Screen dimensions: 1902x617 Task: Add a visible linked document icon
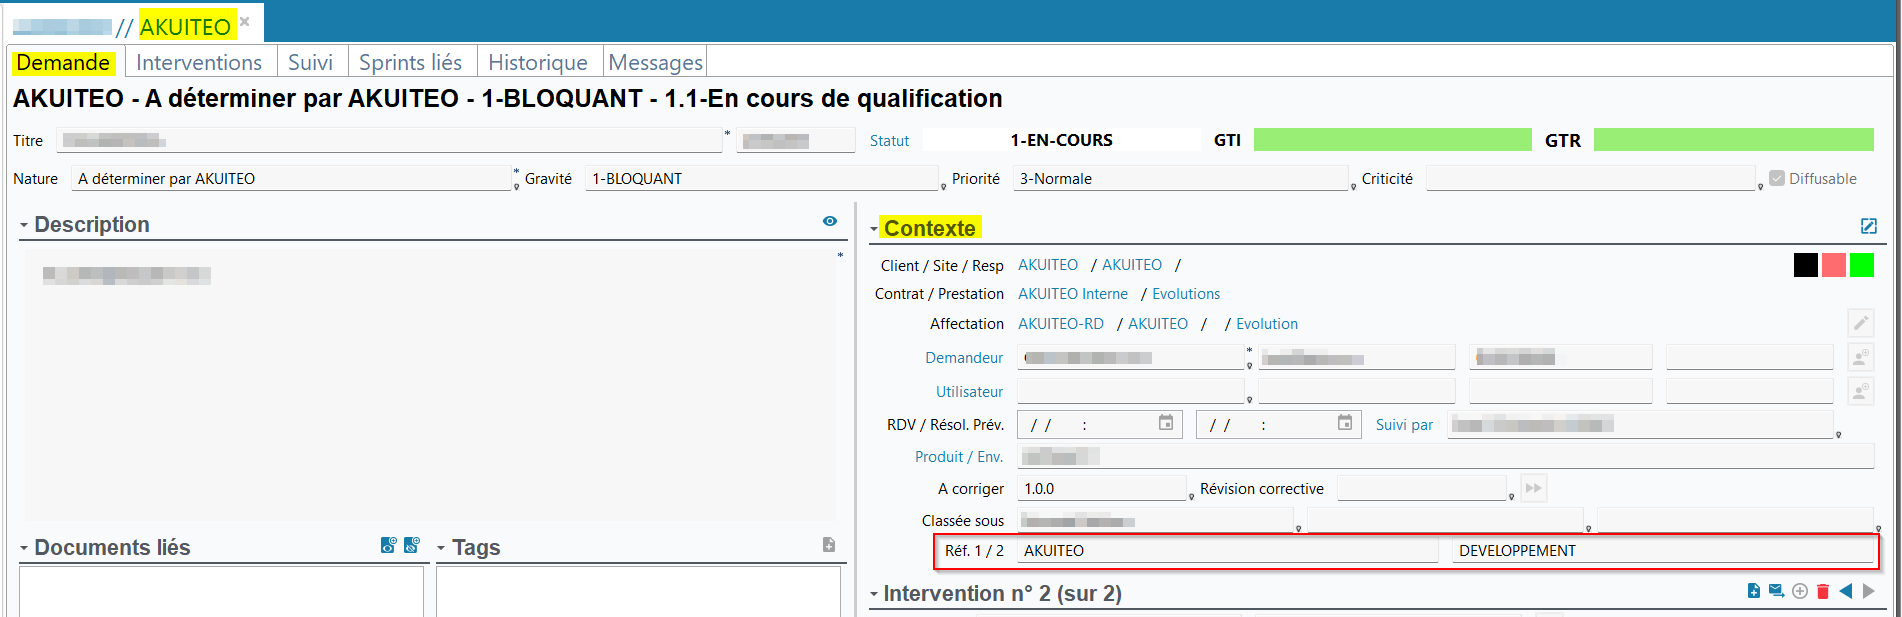[389, 545]
